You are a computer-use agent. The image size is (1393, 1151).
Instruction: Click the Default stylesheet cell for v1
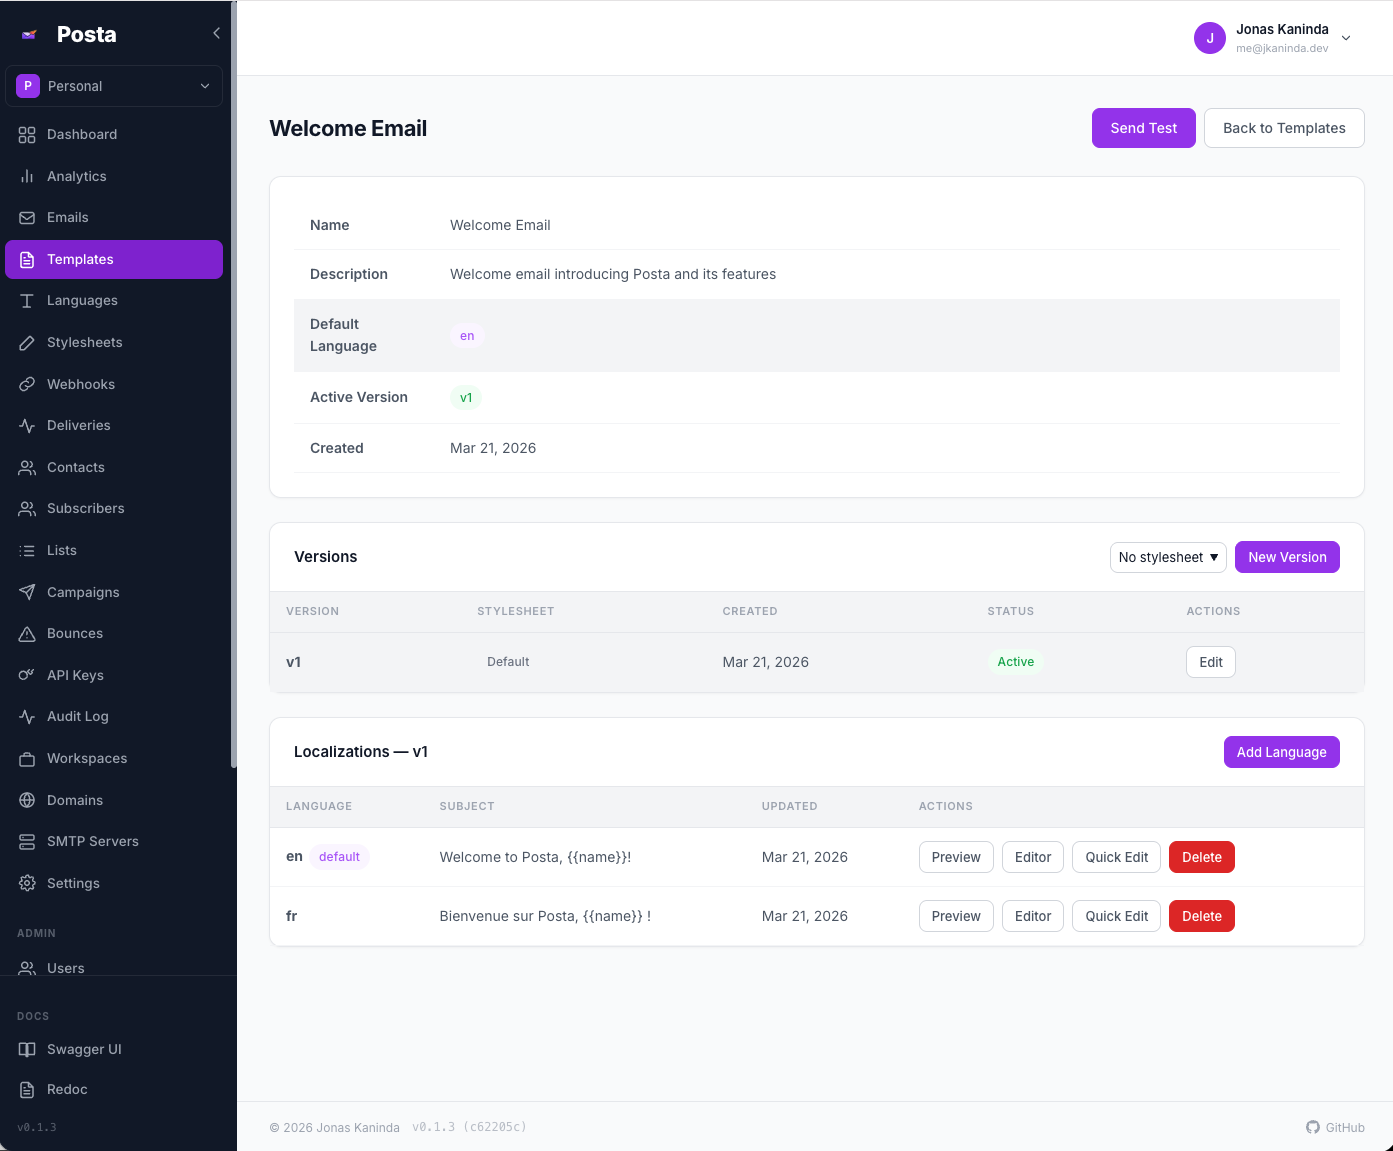point(508,662)
